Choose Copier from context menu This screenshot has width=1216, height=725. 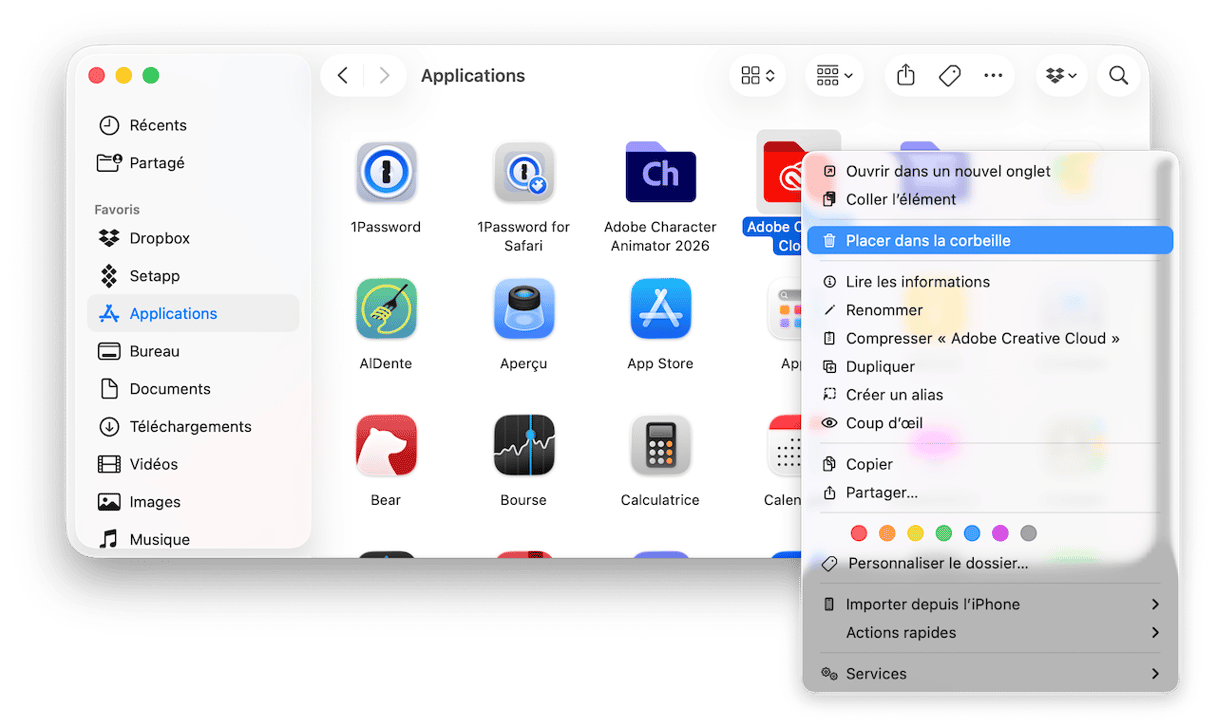coord(990,464)
